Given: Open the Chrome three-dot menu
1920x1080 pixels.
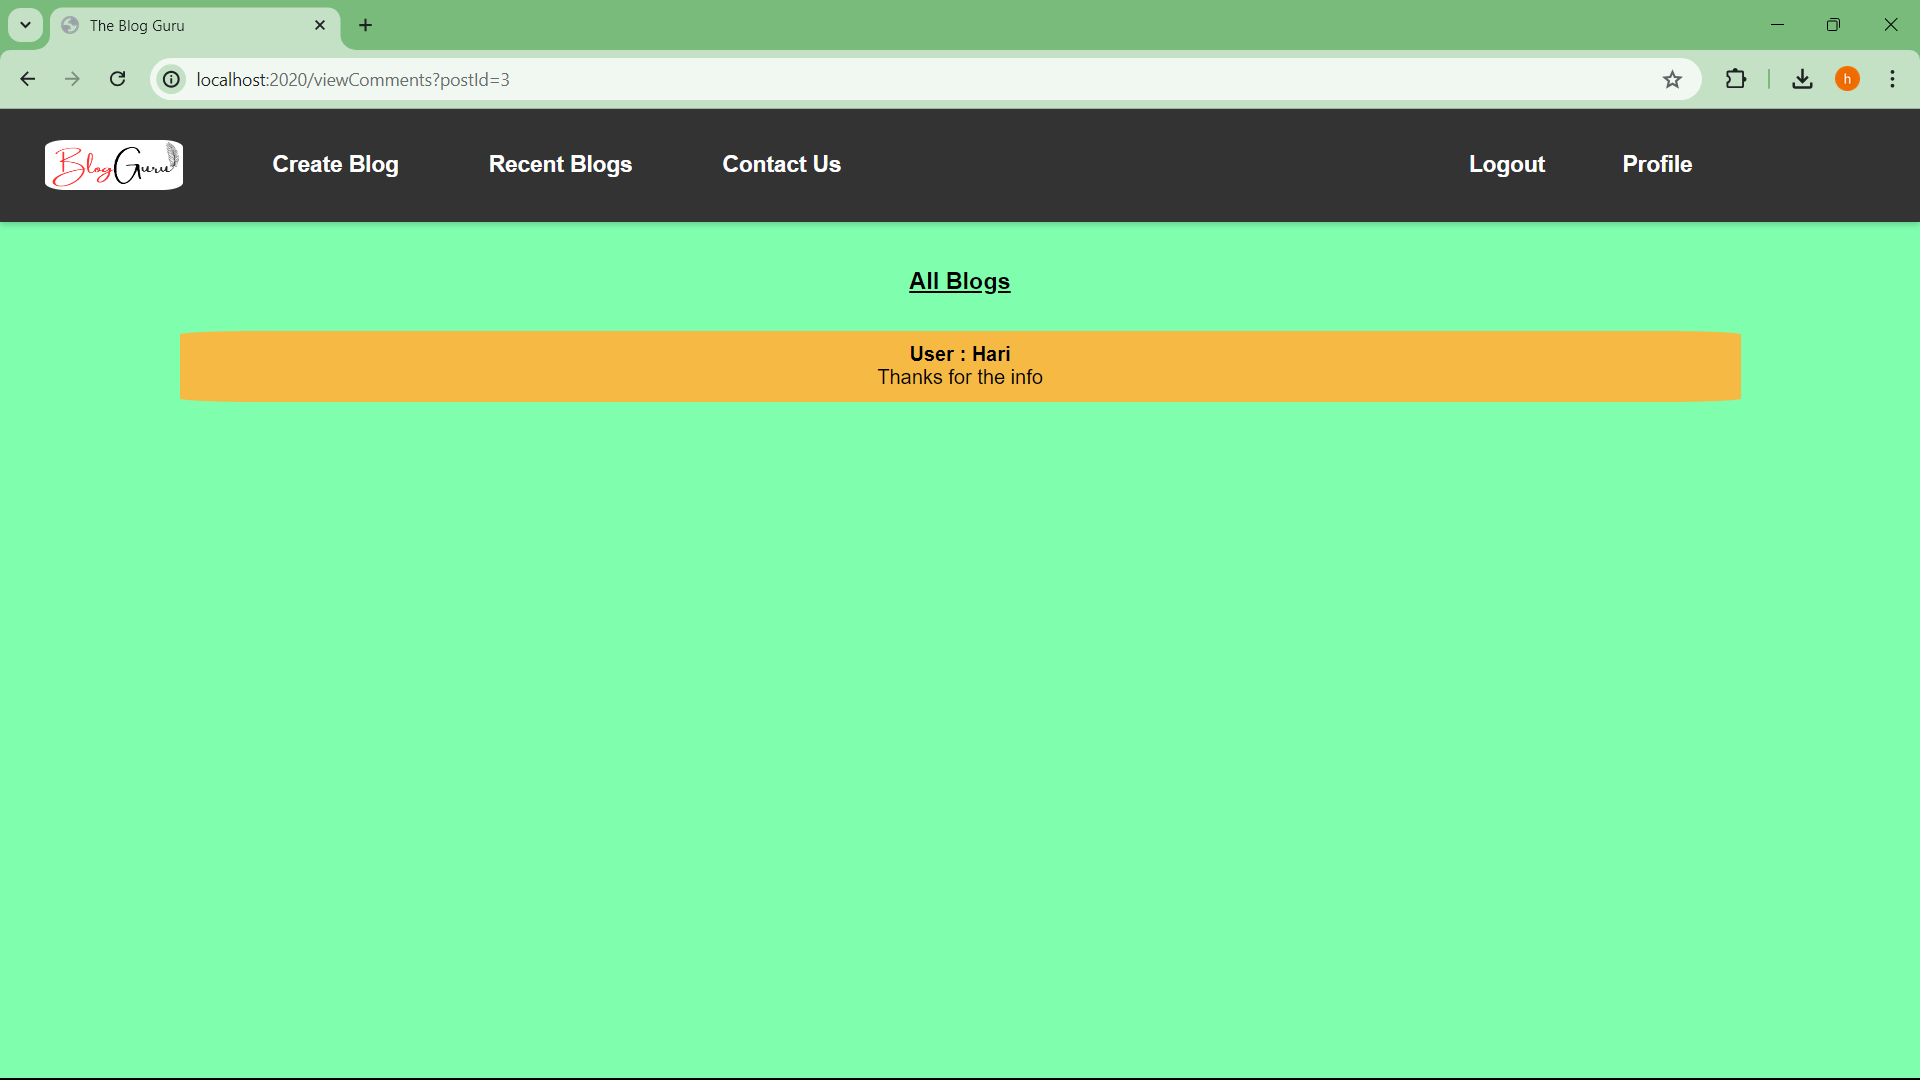Looking at the screenshot, I should click(x=1892, y=79).
